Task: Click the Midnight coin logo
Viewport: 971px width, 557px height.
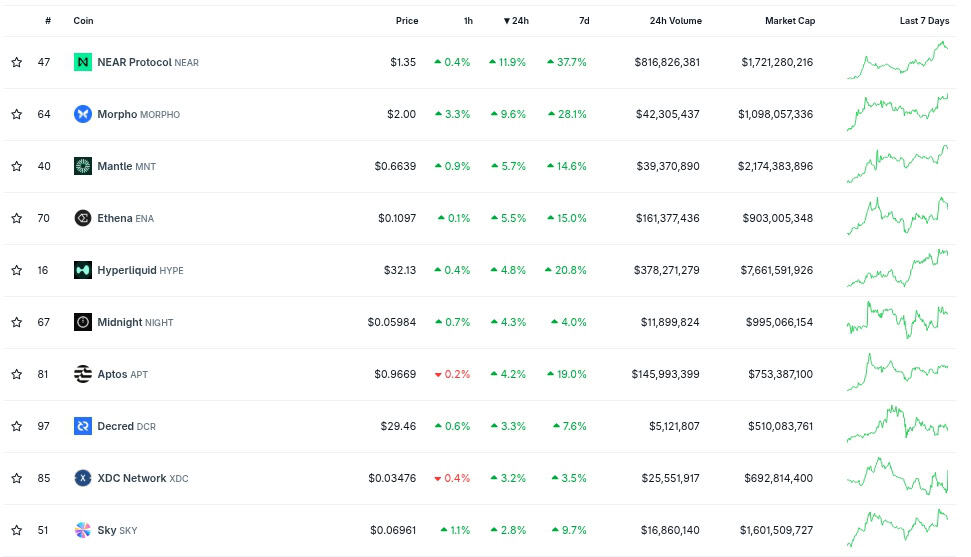Action: click(x=83, y=322)
